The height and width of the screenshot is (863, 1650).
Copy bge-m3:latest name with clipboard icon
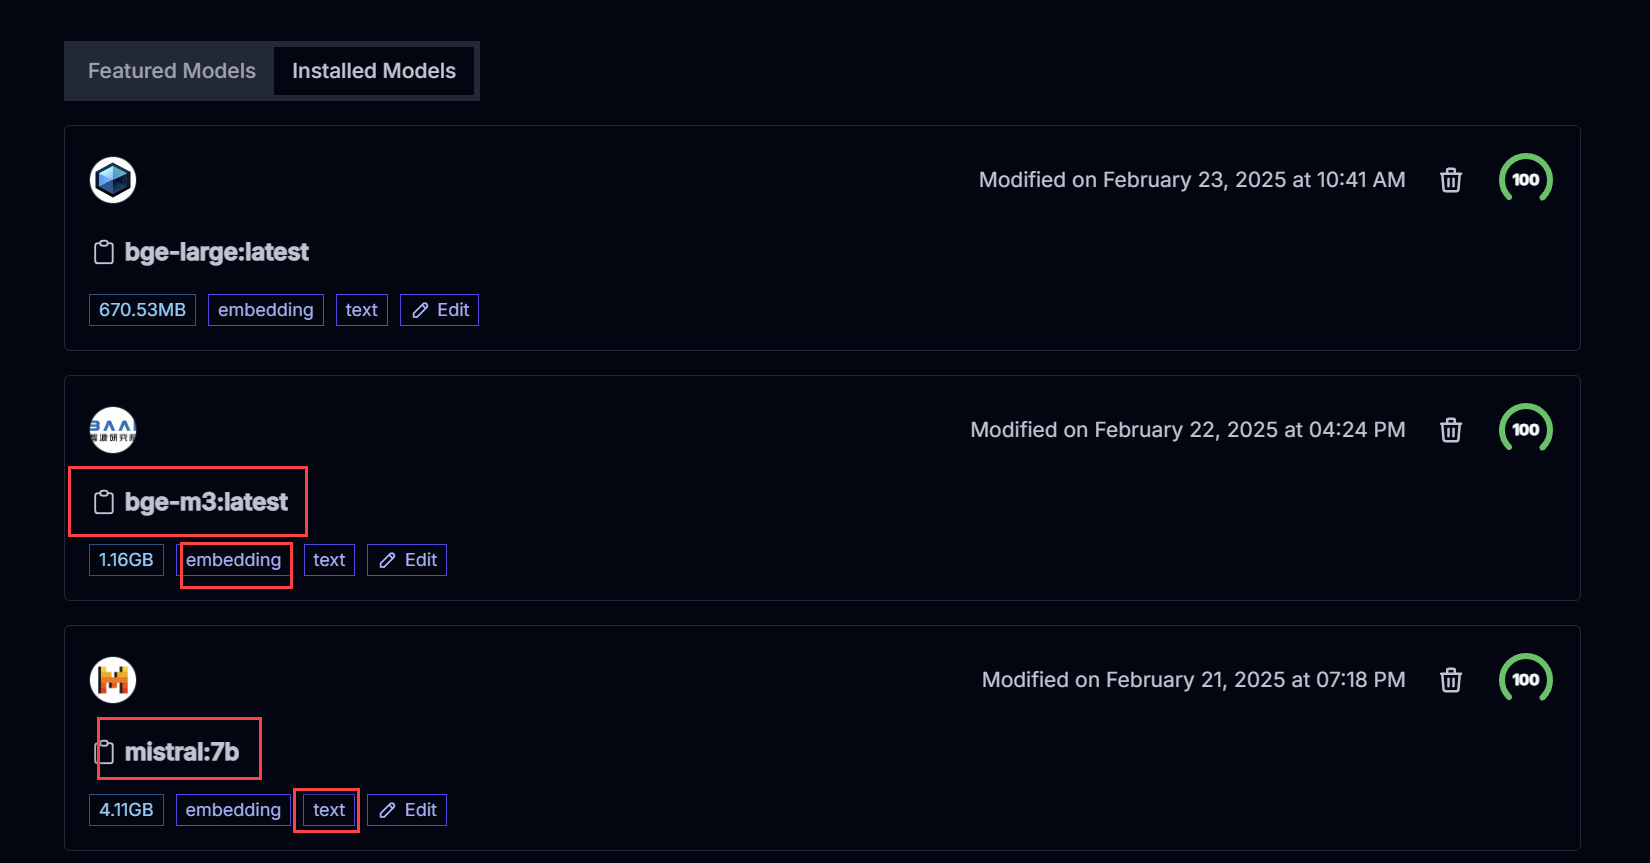[x=103, y=502]
